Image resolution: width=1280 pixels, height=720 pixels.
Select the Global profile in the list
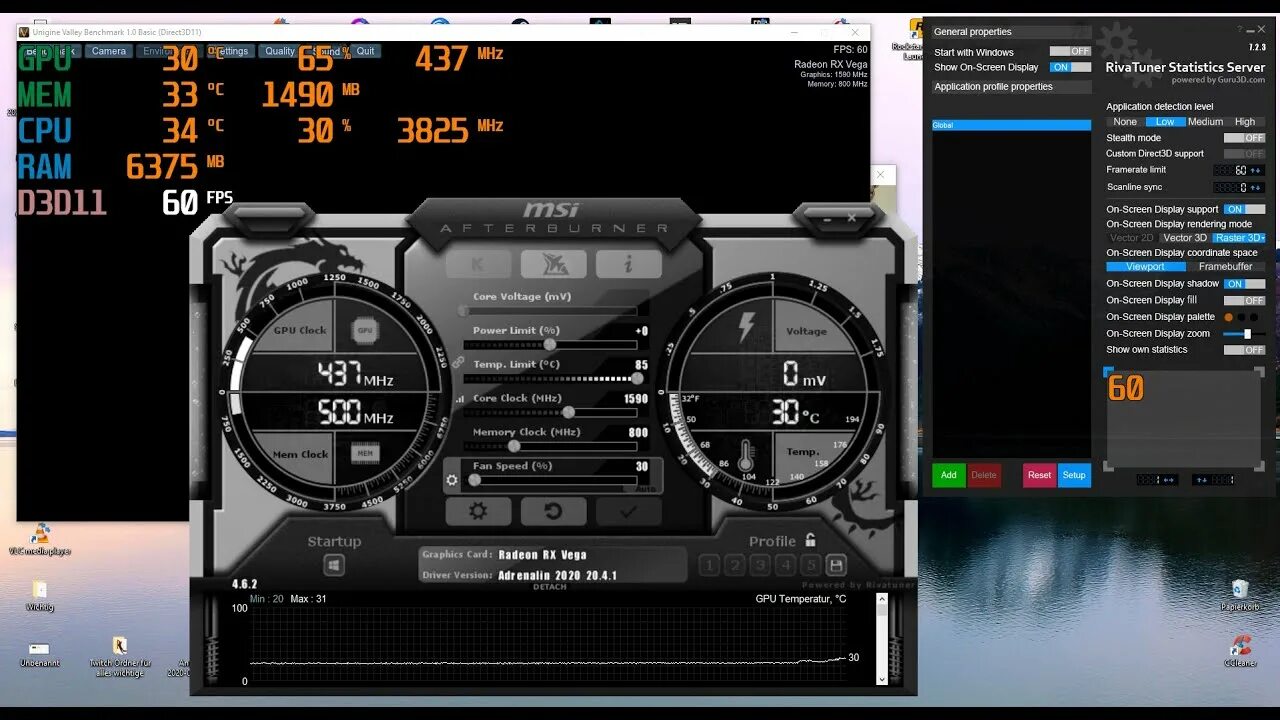click(1011, 125)
